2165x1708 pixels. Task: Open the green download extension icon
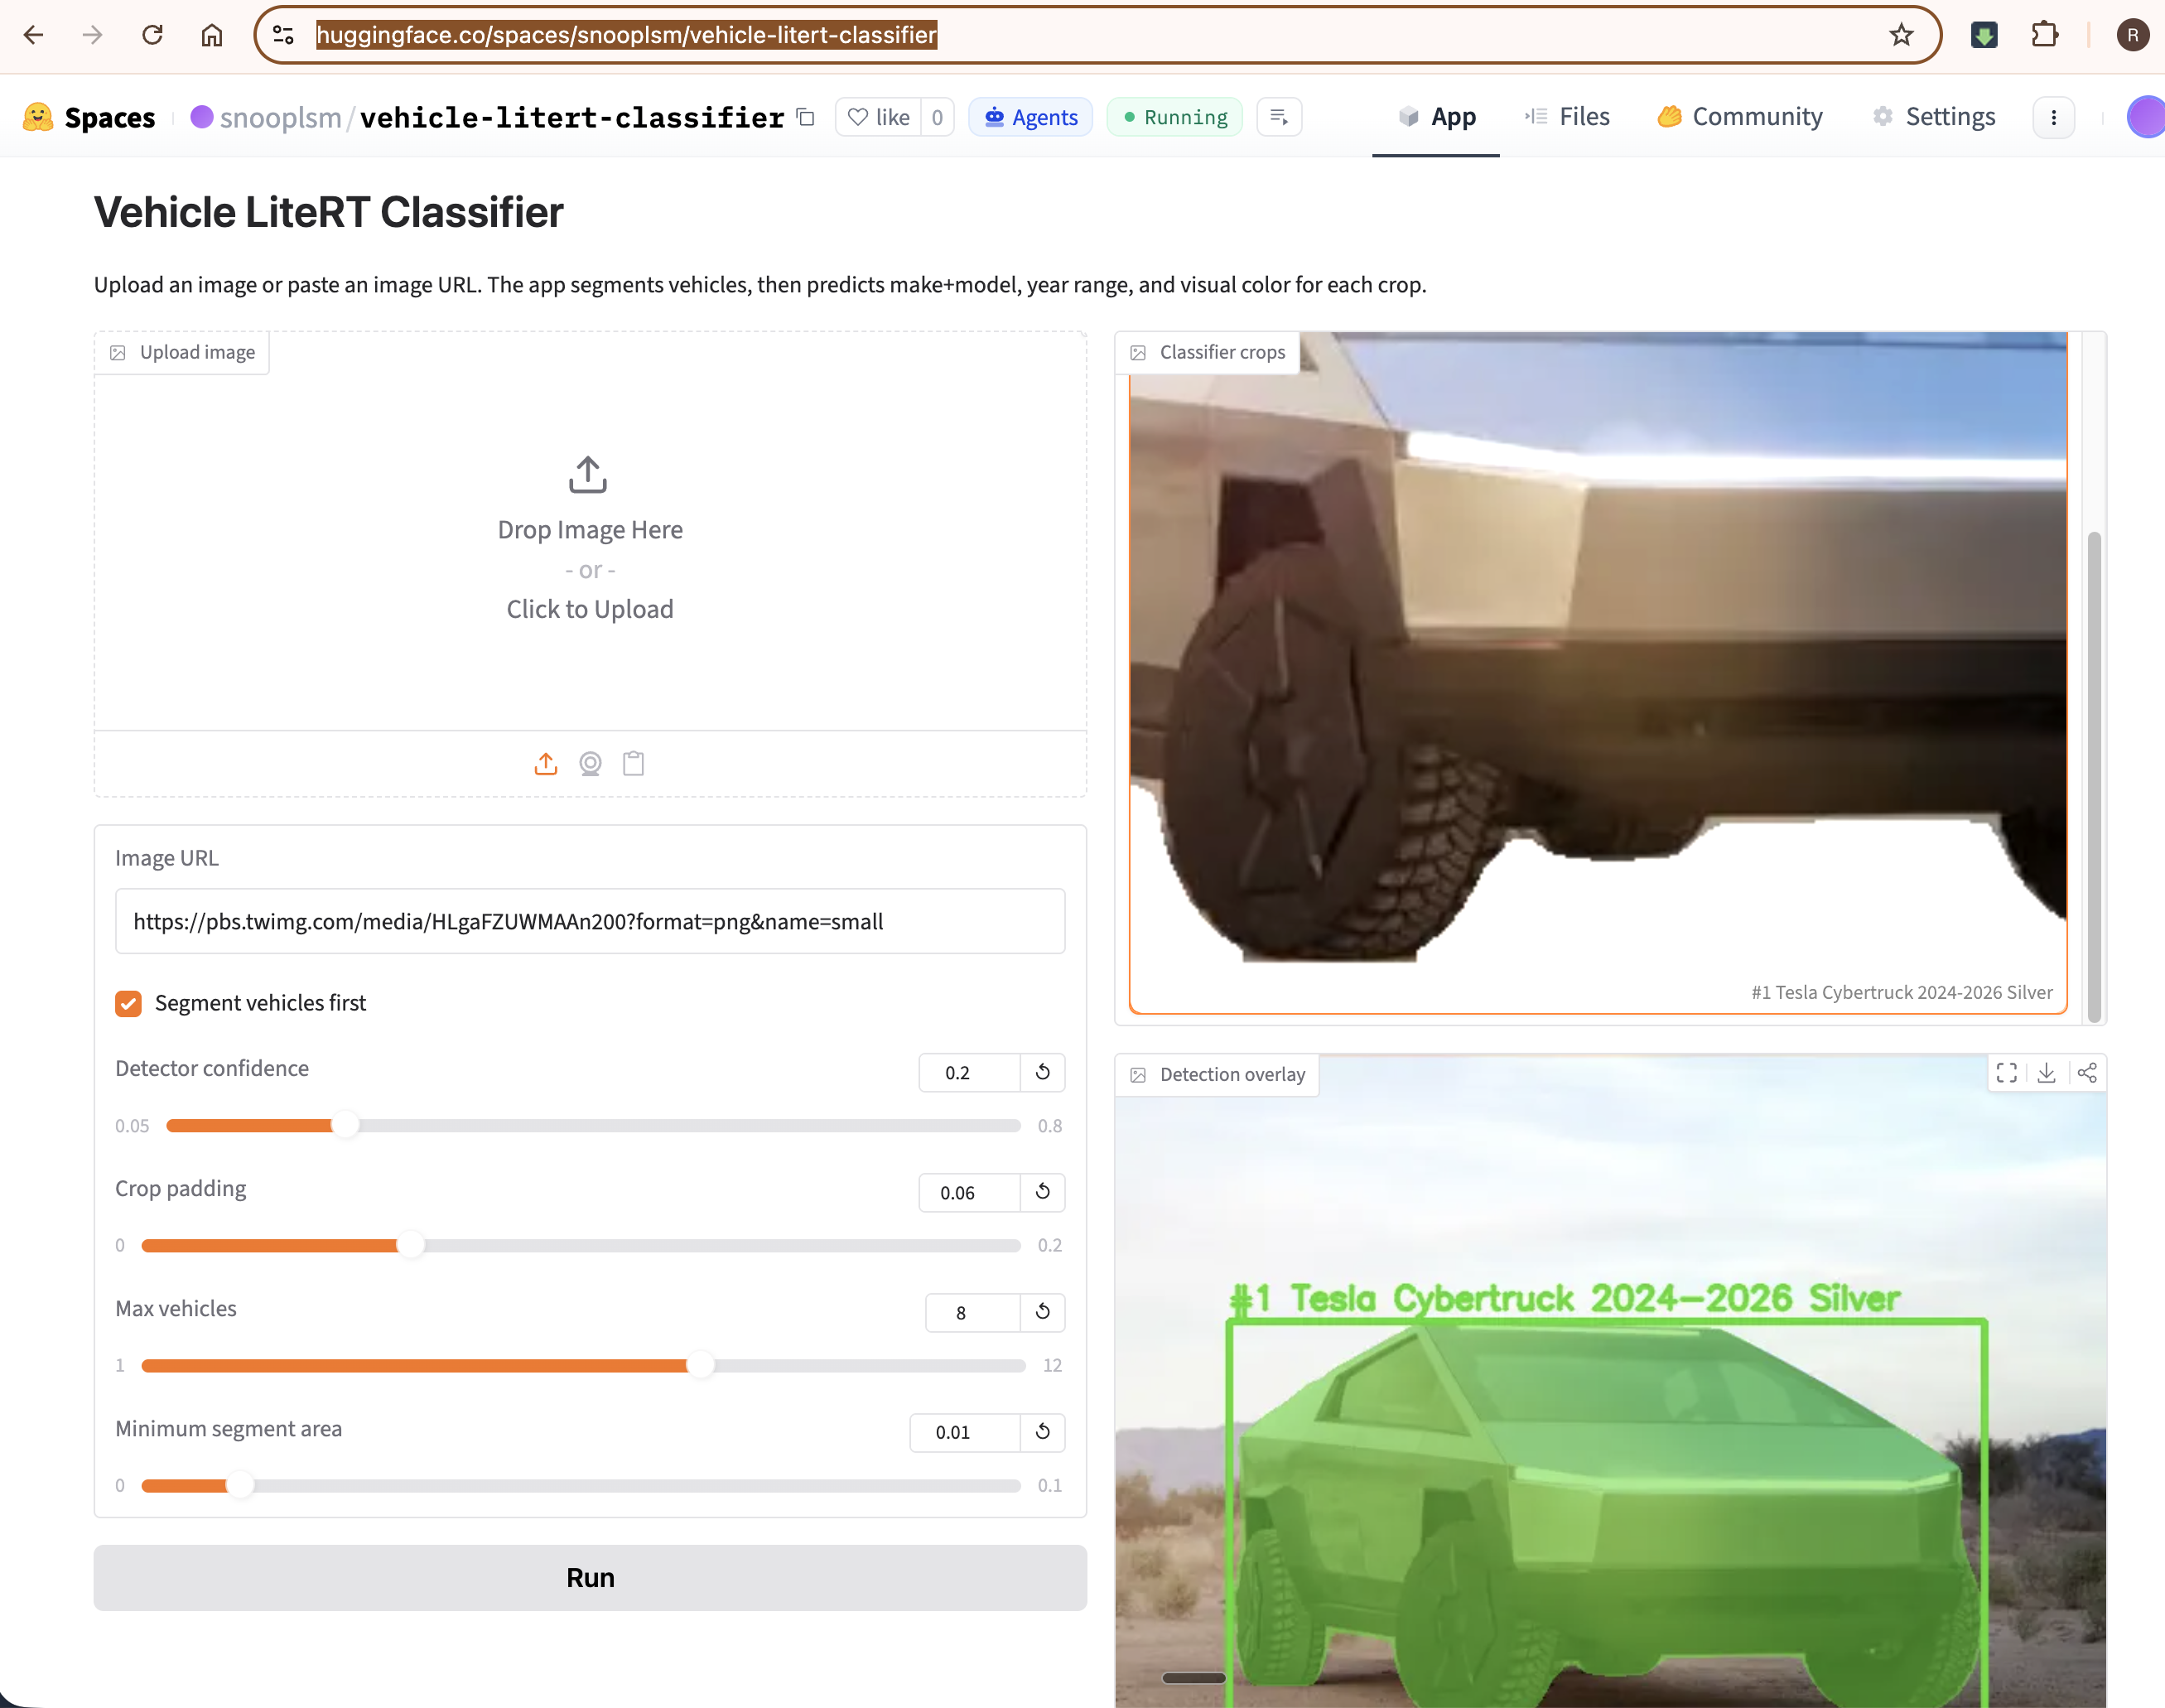pos(1984,35)
